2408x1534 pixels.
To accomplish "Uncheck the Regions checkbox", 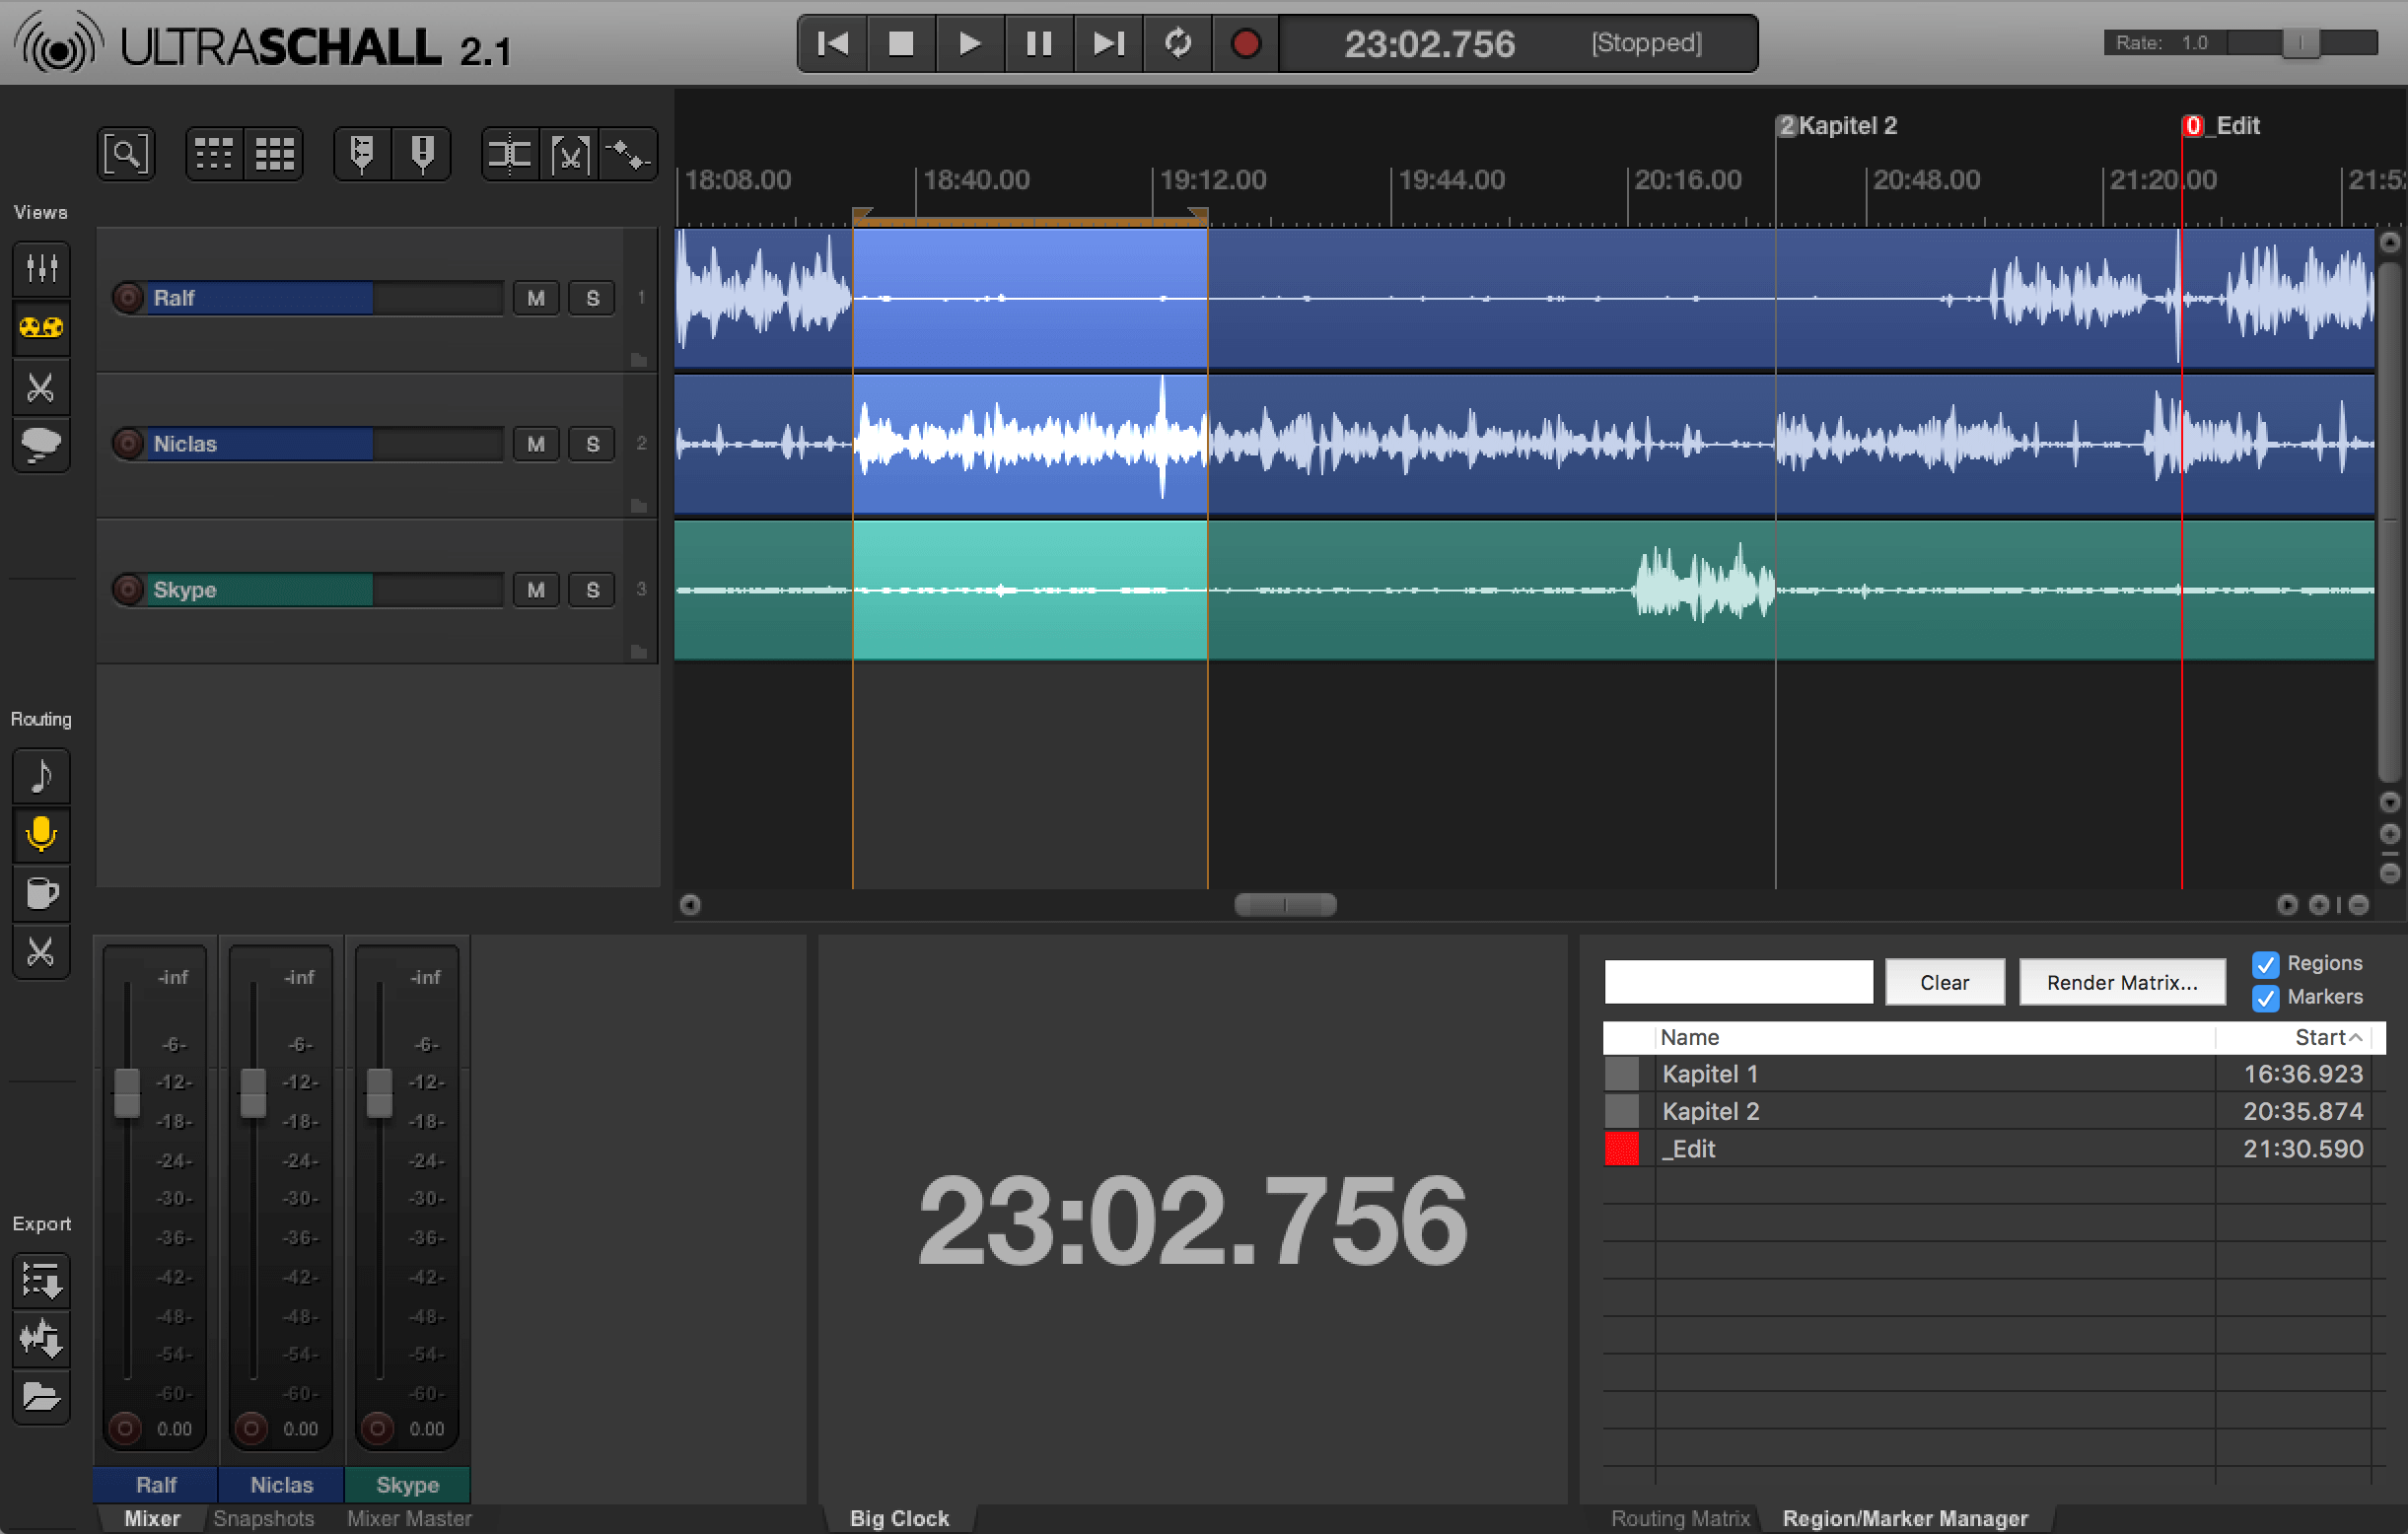I will 2265,964.
